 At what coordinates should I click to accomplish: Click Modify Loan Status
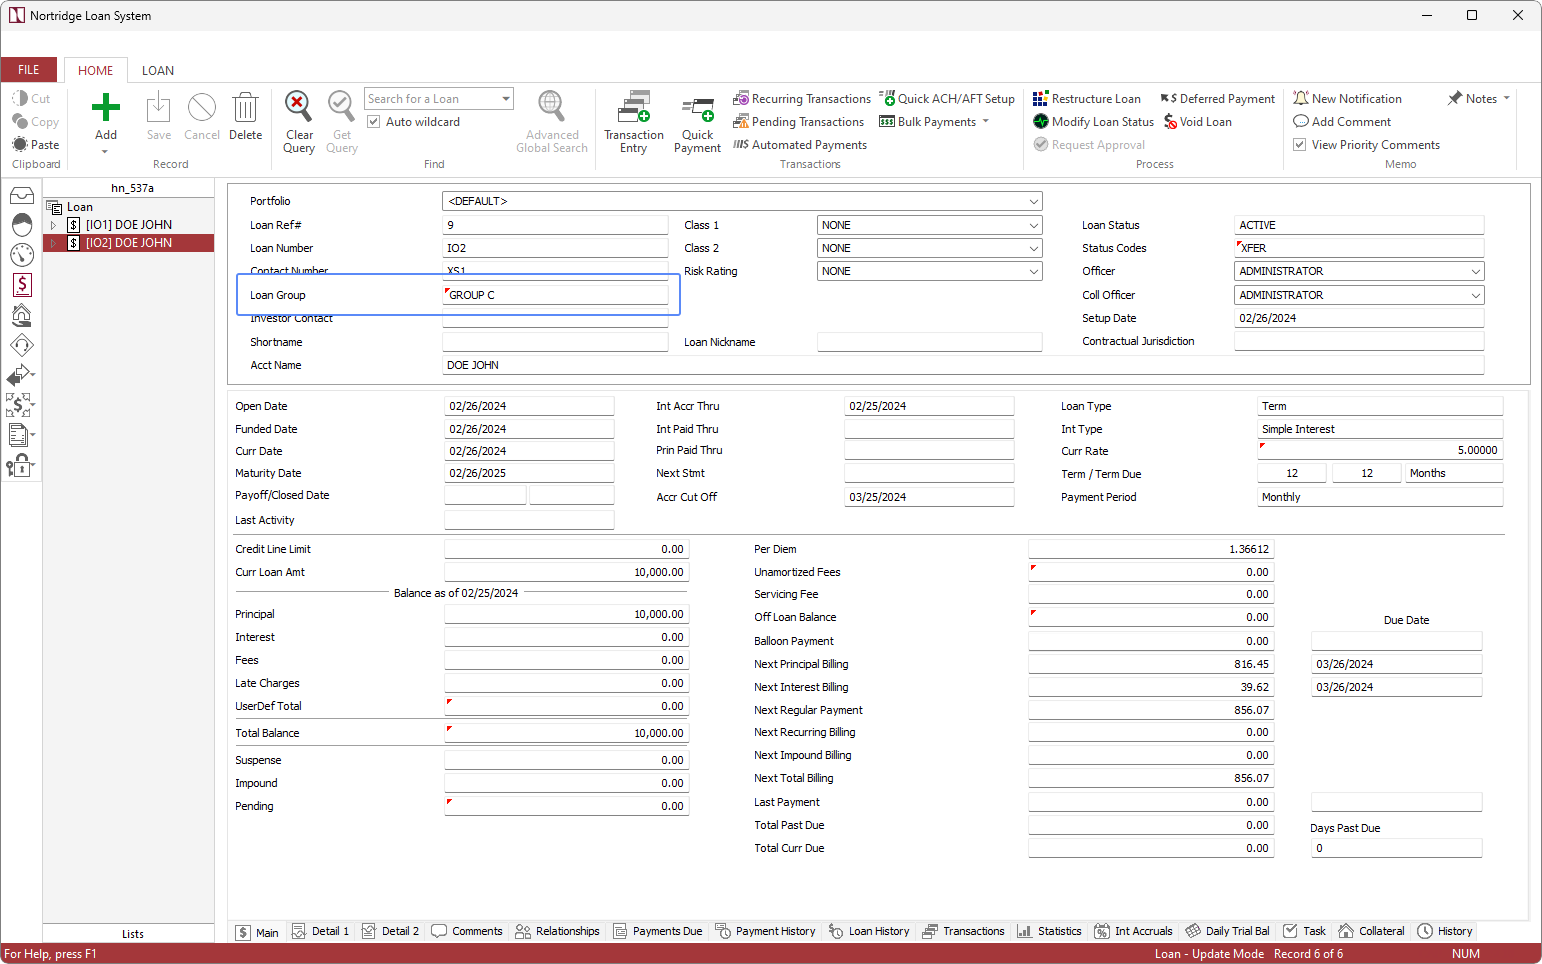1093,122
